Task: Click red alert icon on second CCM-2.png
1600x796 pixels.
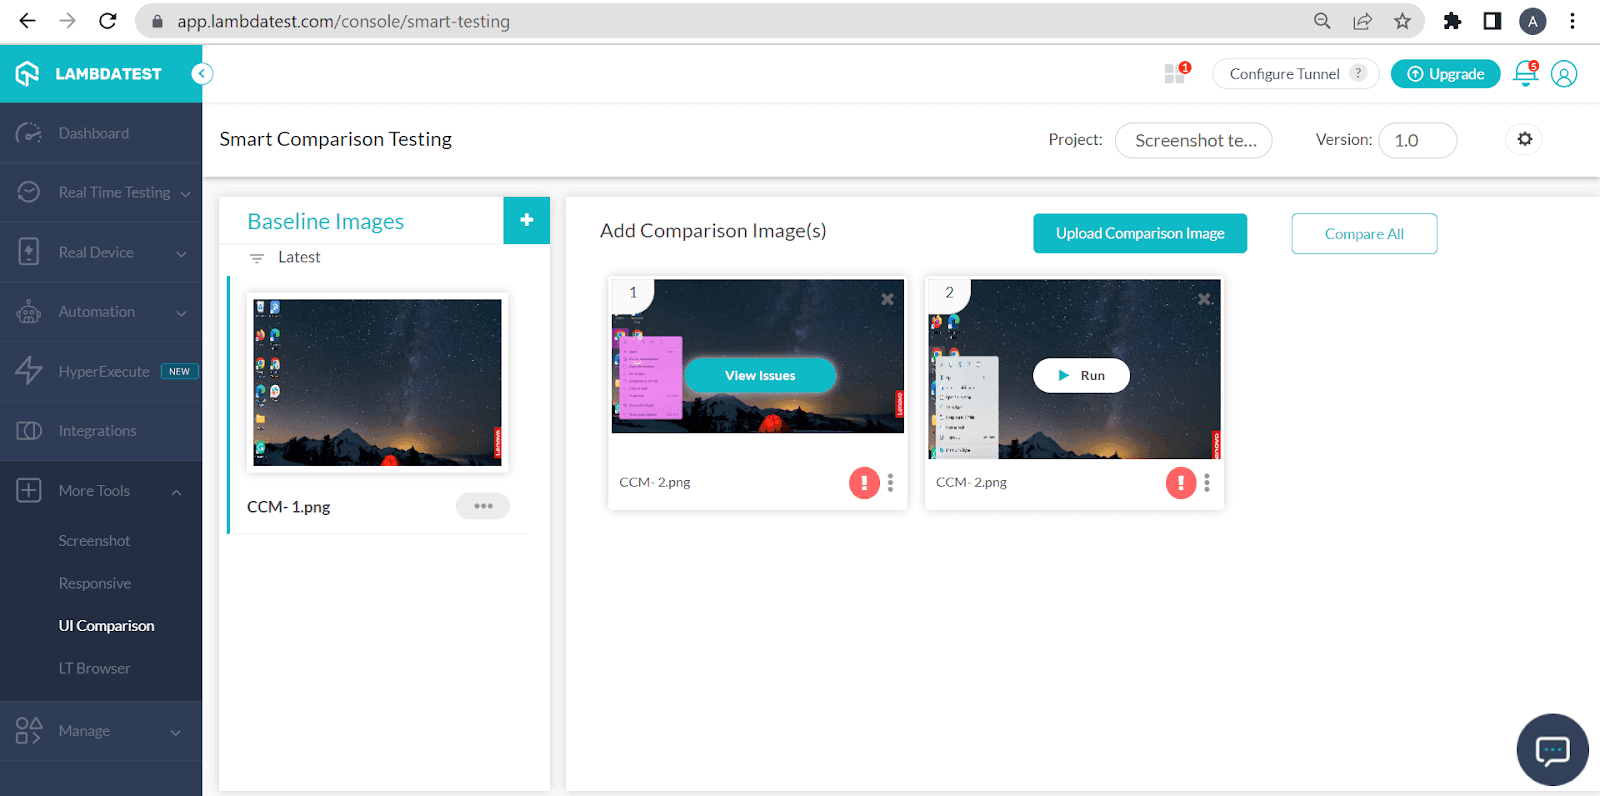Action: click(1181, 483)
